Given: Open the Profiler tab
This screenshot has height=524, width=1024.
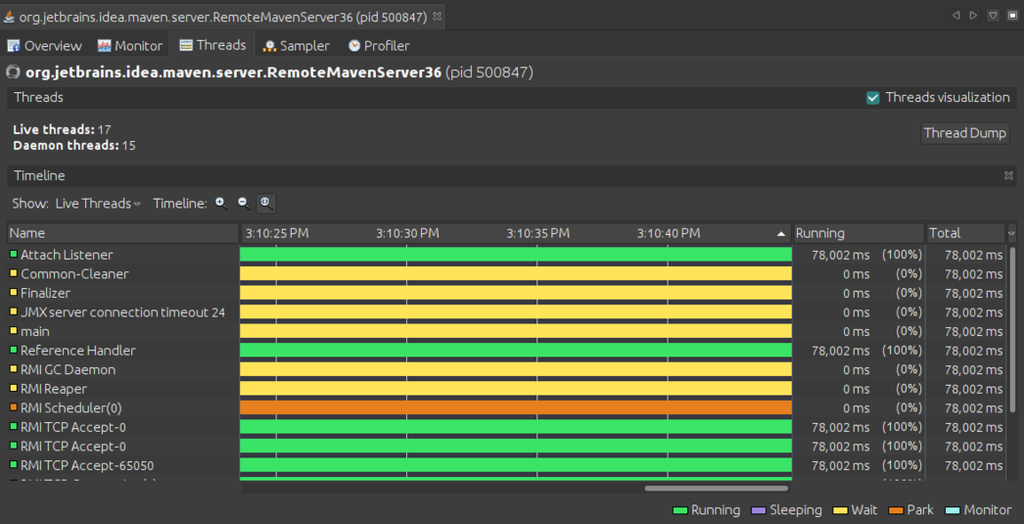Looking at the screenshot, I should (x=378, y=46).
